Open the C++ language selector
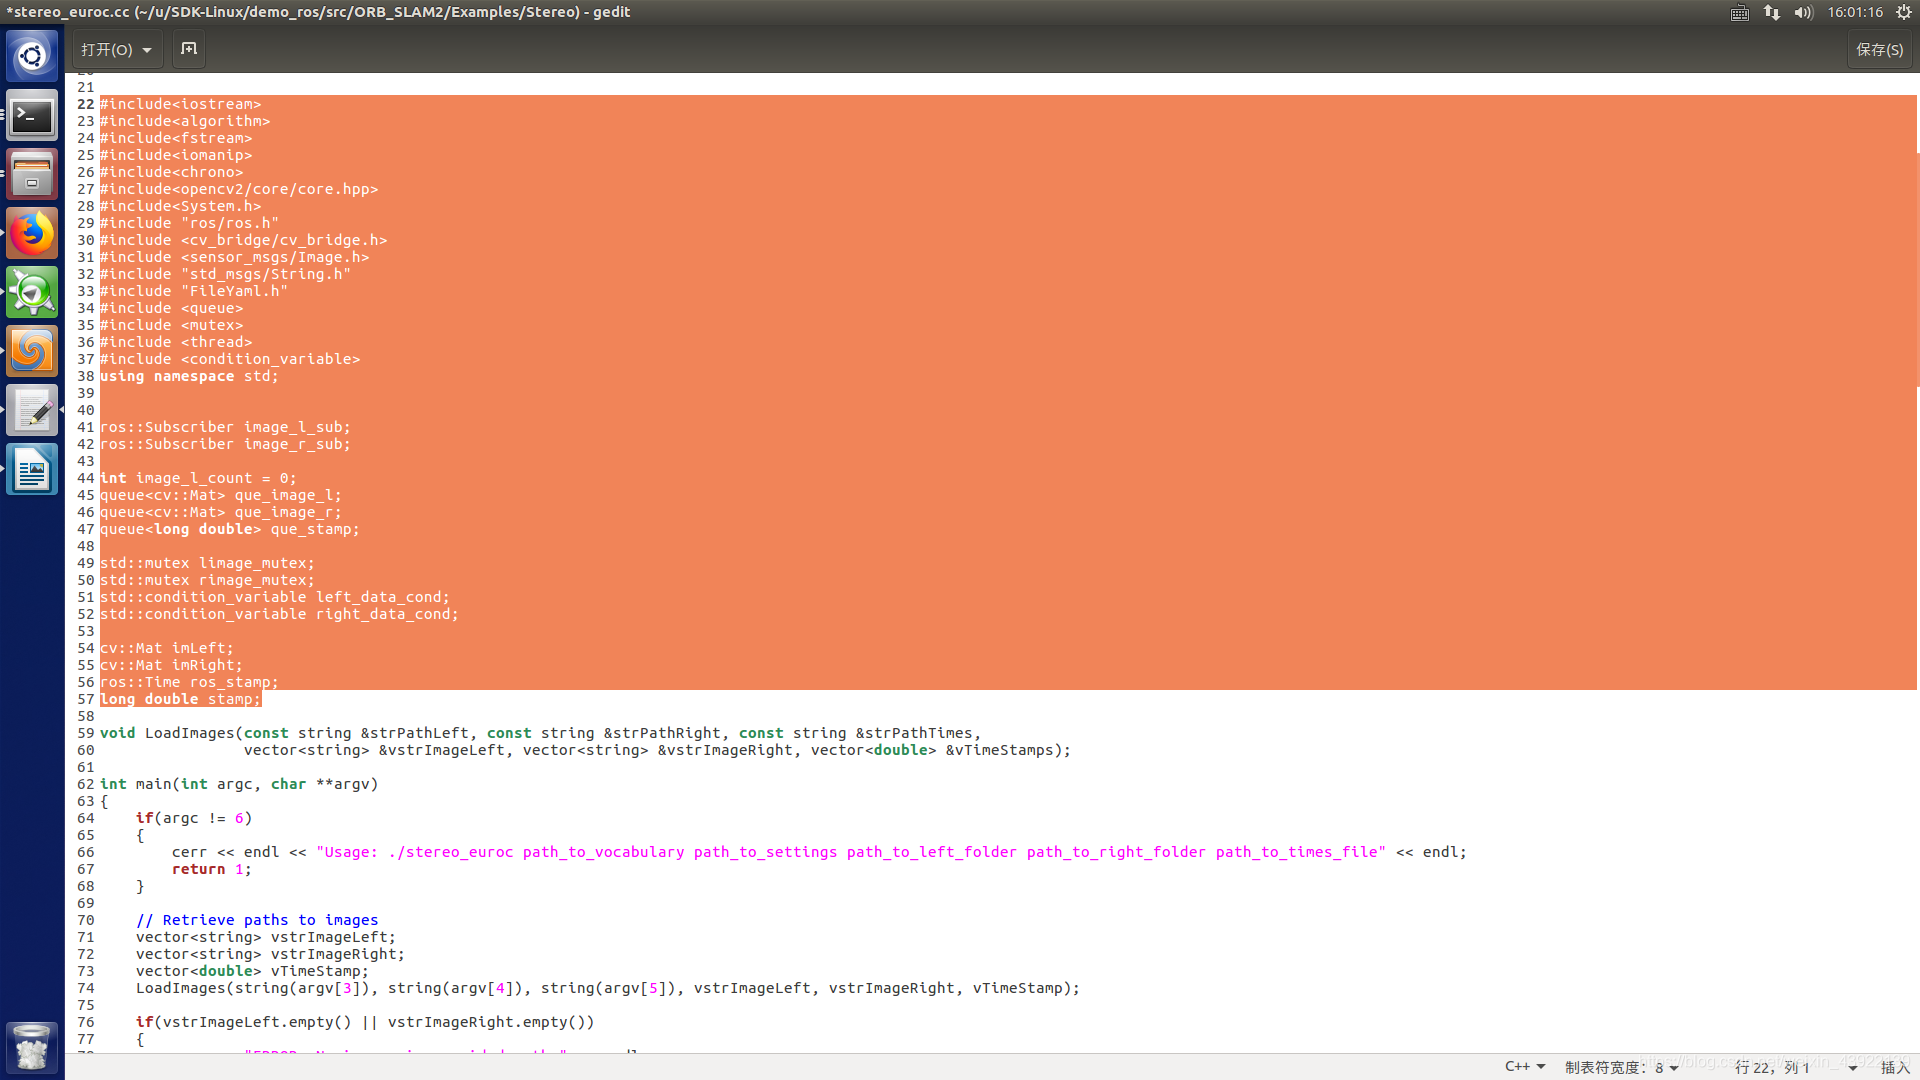The image size is (1920, 1080). pos(1525,1067)
